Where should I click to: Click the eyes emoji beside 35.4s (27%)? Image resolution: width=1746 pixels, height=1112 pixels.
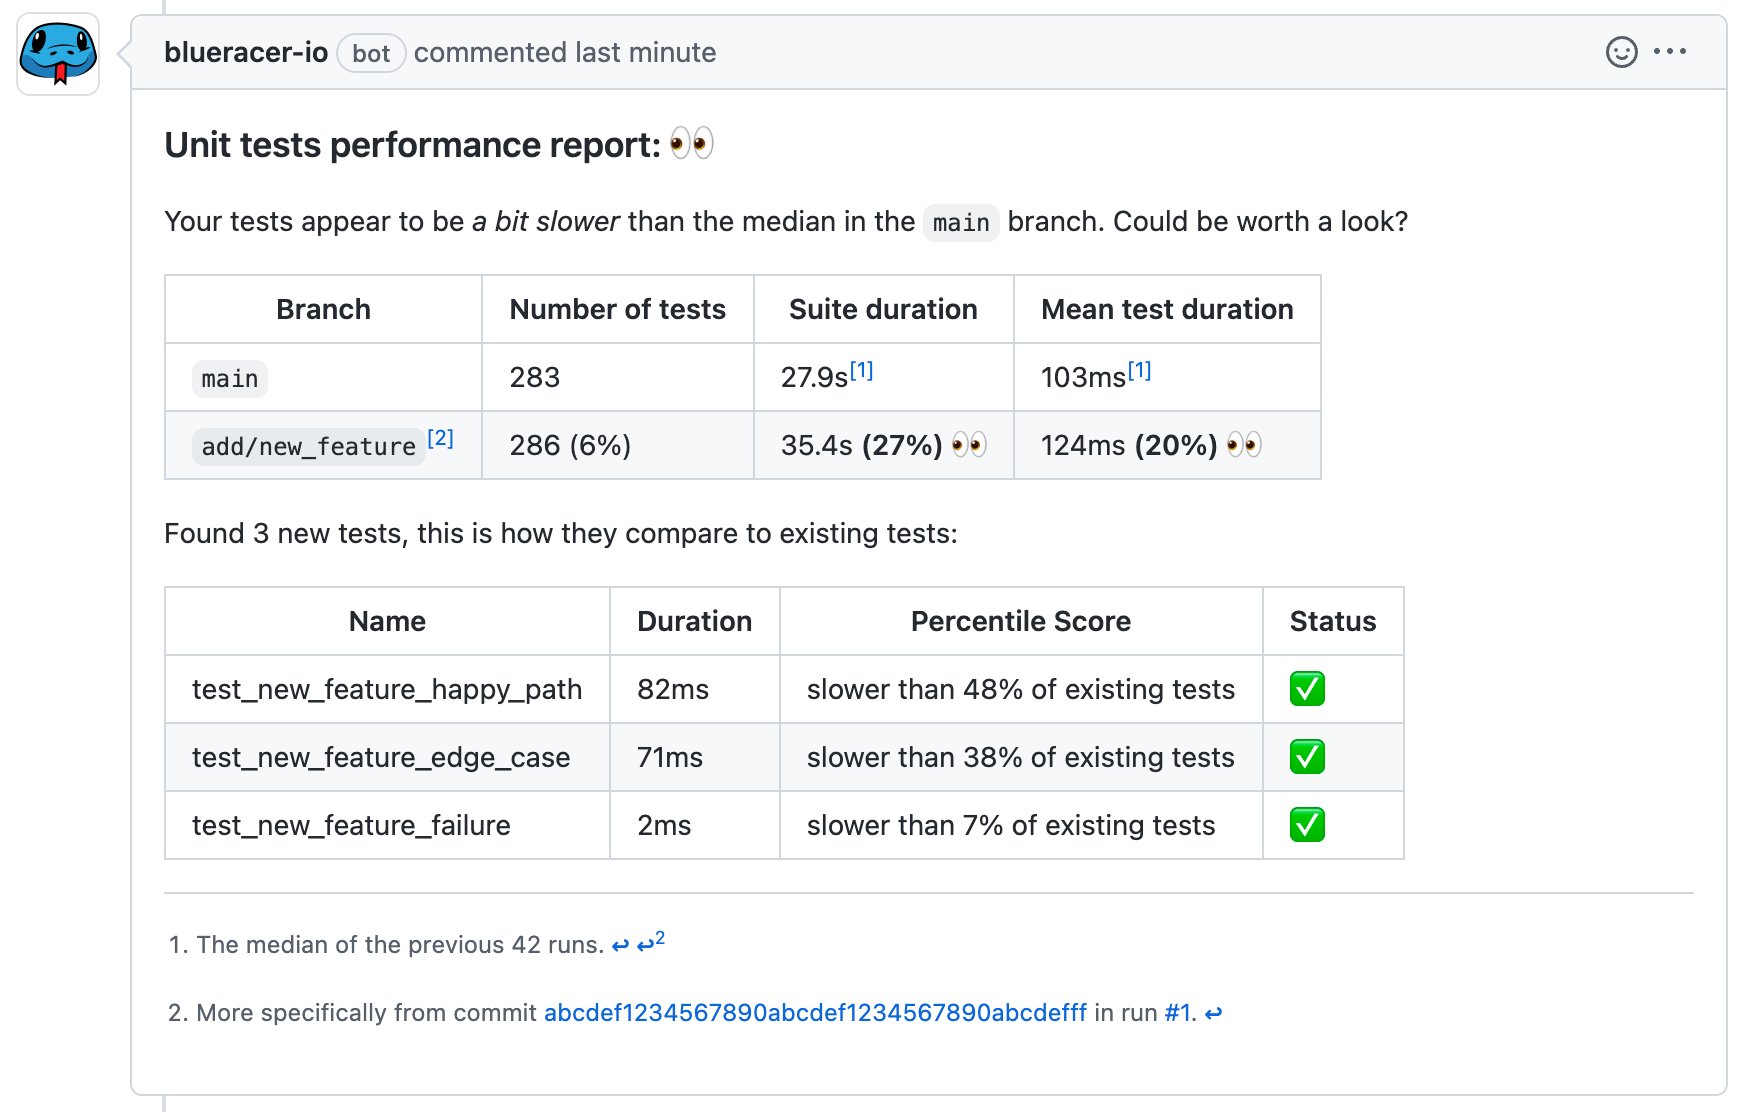click(x=969, y=445)
